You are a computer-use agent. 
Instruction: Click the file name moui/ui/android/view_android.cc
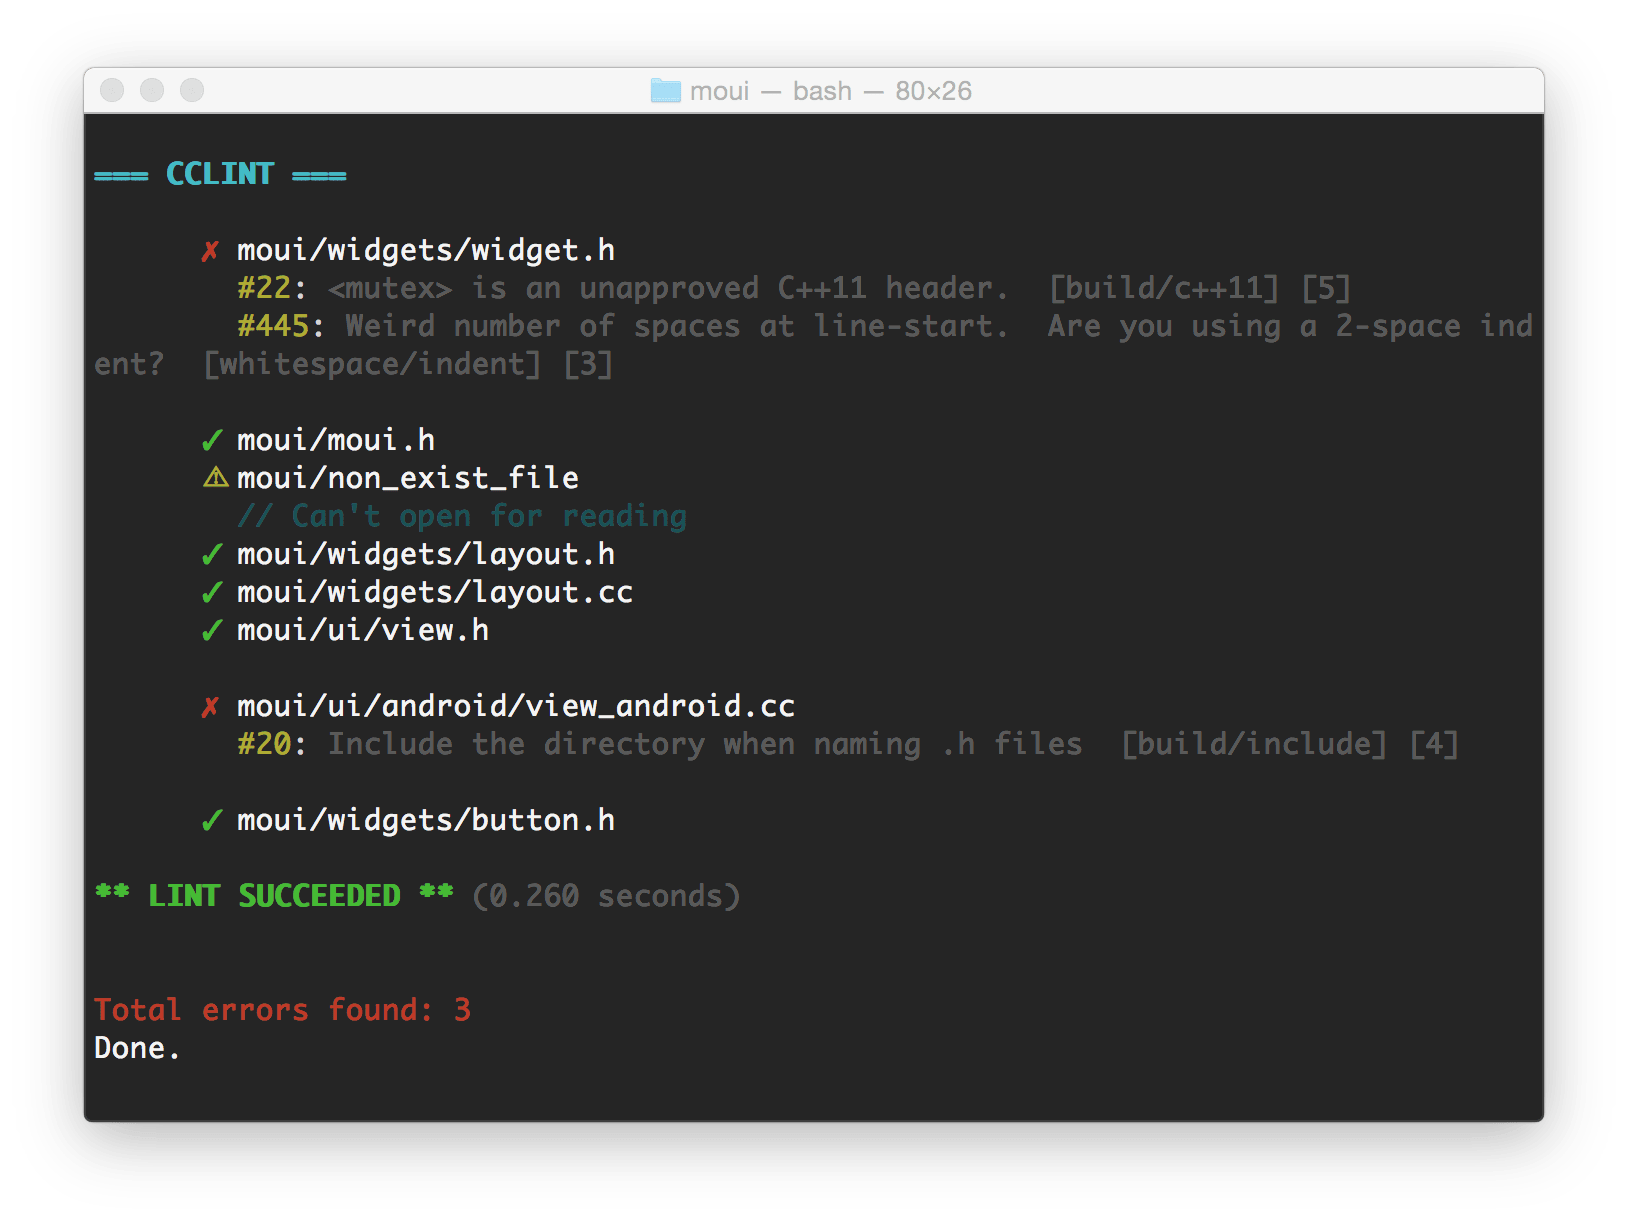[516, 706]
